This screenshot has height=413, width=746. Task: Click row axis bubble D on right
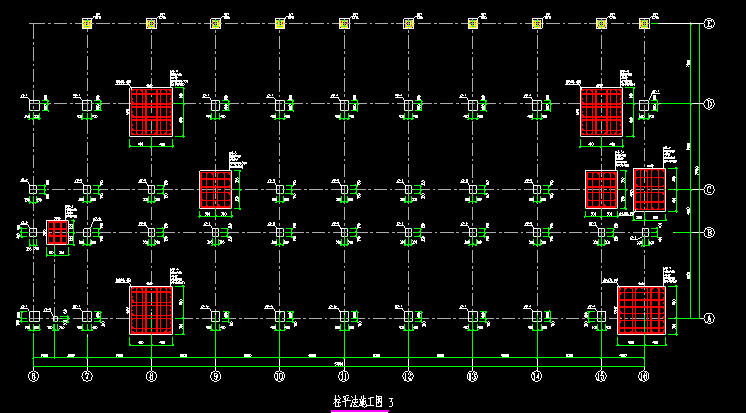[x=709, y=103]
